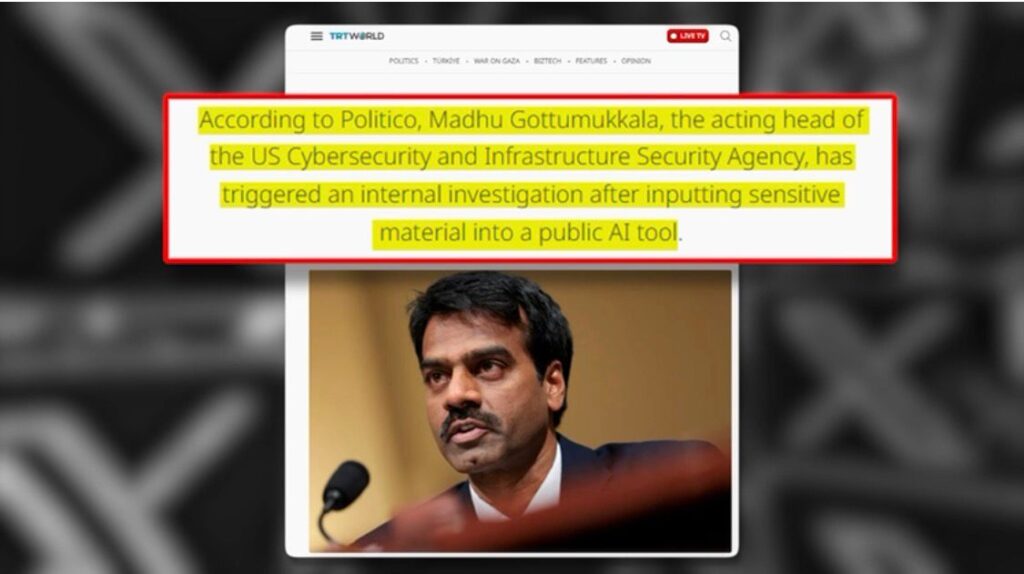Click the red Live TV button
The height and width of the screenshot is (574, 1024).
688,36
